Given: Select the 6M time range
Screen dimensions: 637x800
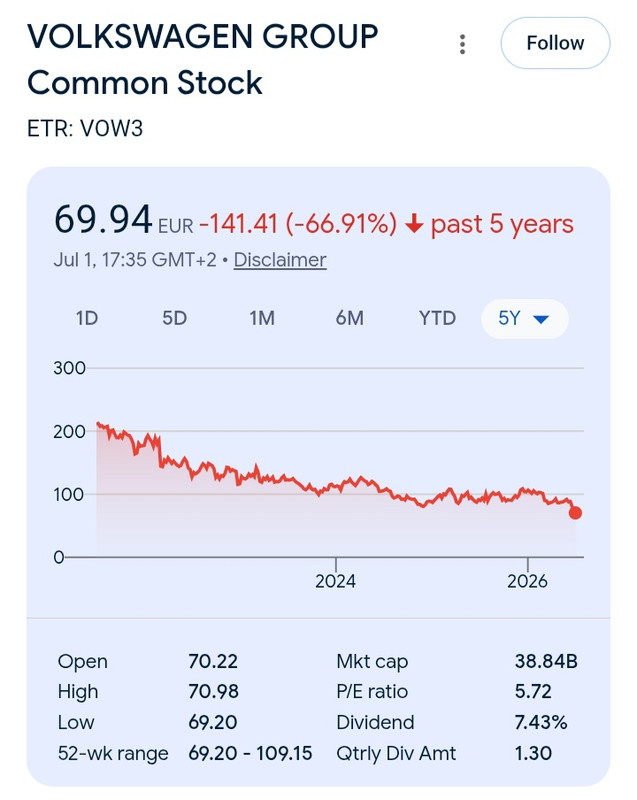Looking at the screenshot, I should pos(349,318).
